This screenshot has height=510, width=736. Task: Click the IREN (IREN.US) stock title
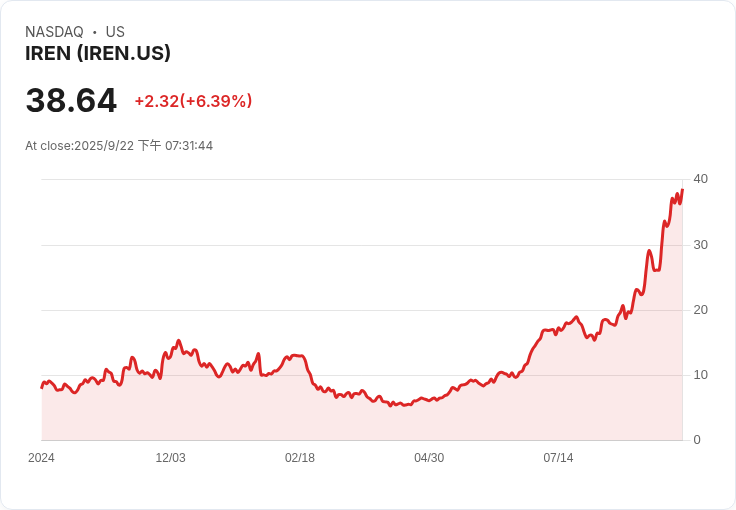coord(98,53)
